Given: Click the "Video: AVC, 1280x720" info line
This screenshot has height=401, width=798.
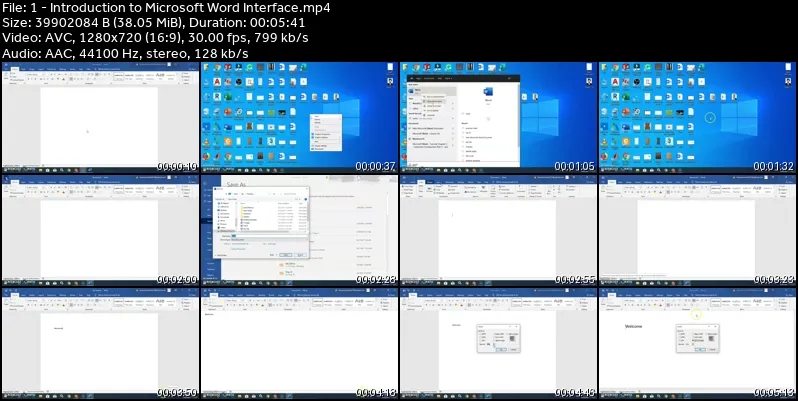Looking at the screenshot, I should click(x=155, y=38).
